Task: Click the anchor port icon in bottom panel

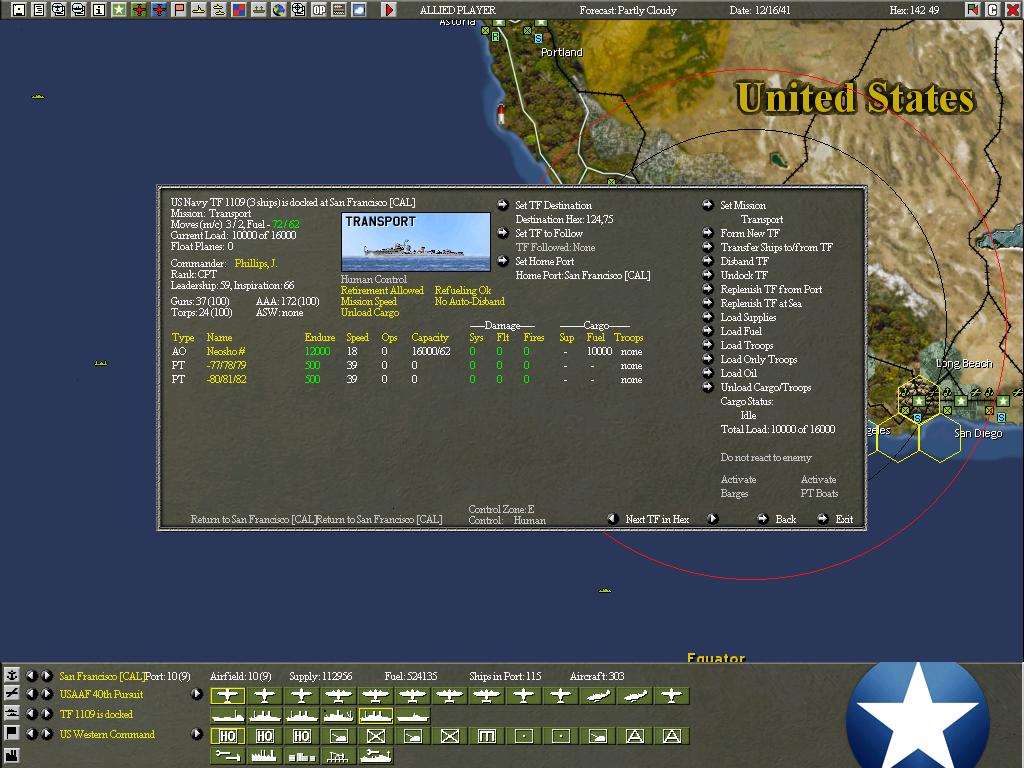Action: (x=12, y=676)
